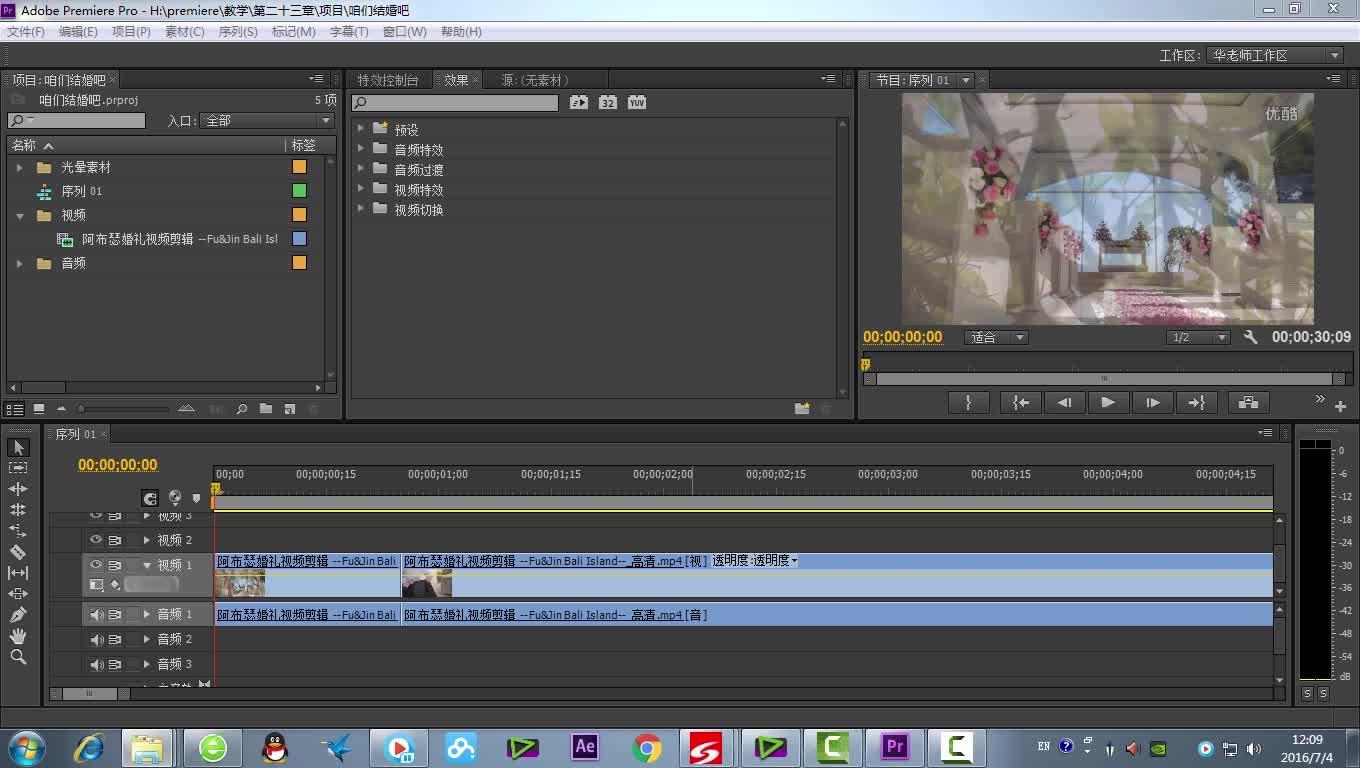
Task: Open 素材(C) menu
Action: coord(184,32)
